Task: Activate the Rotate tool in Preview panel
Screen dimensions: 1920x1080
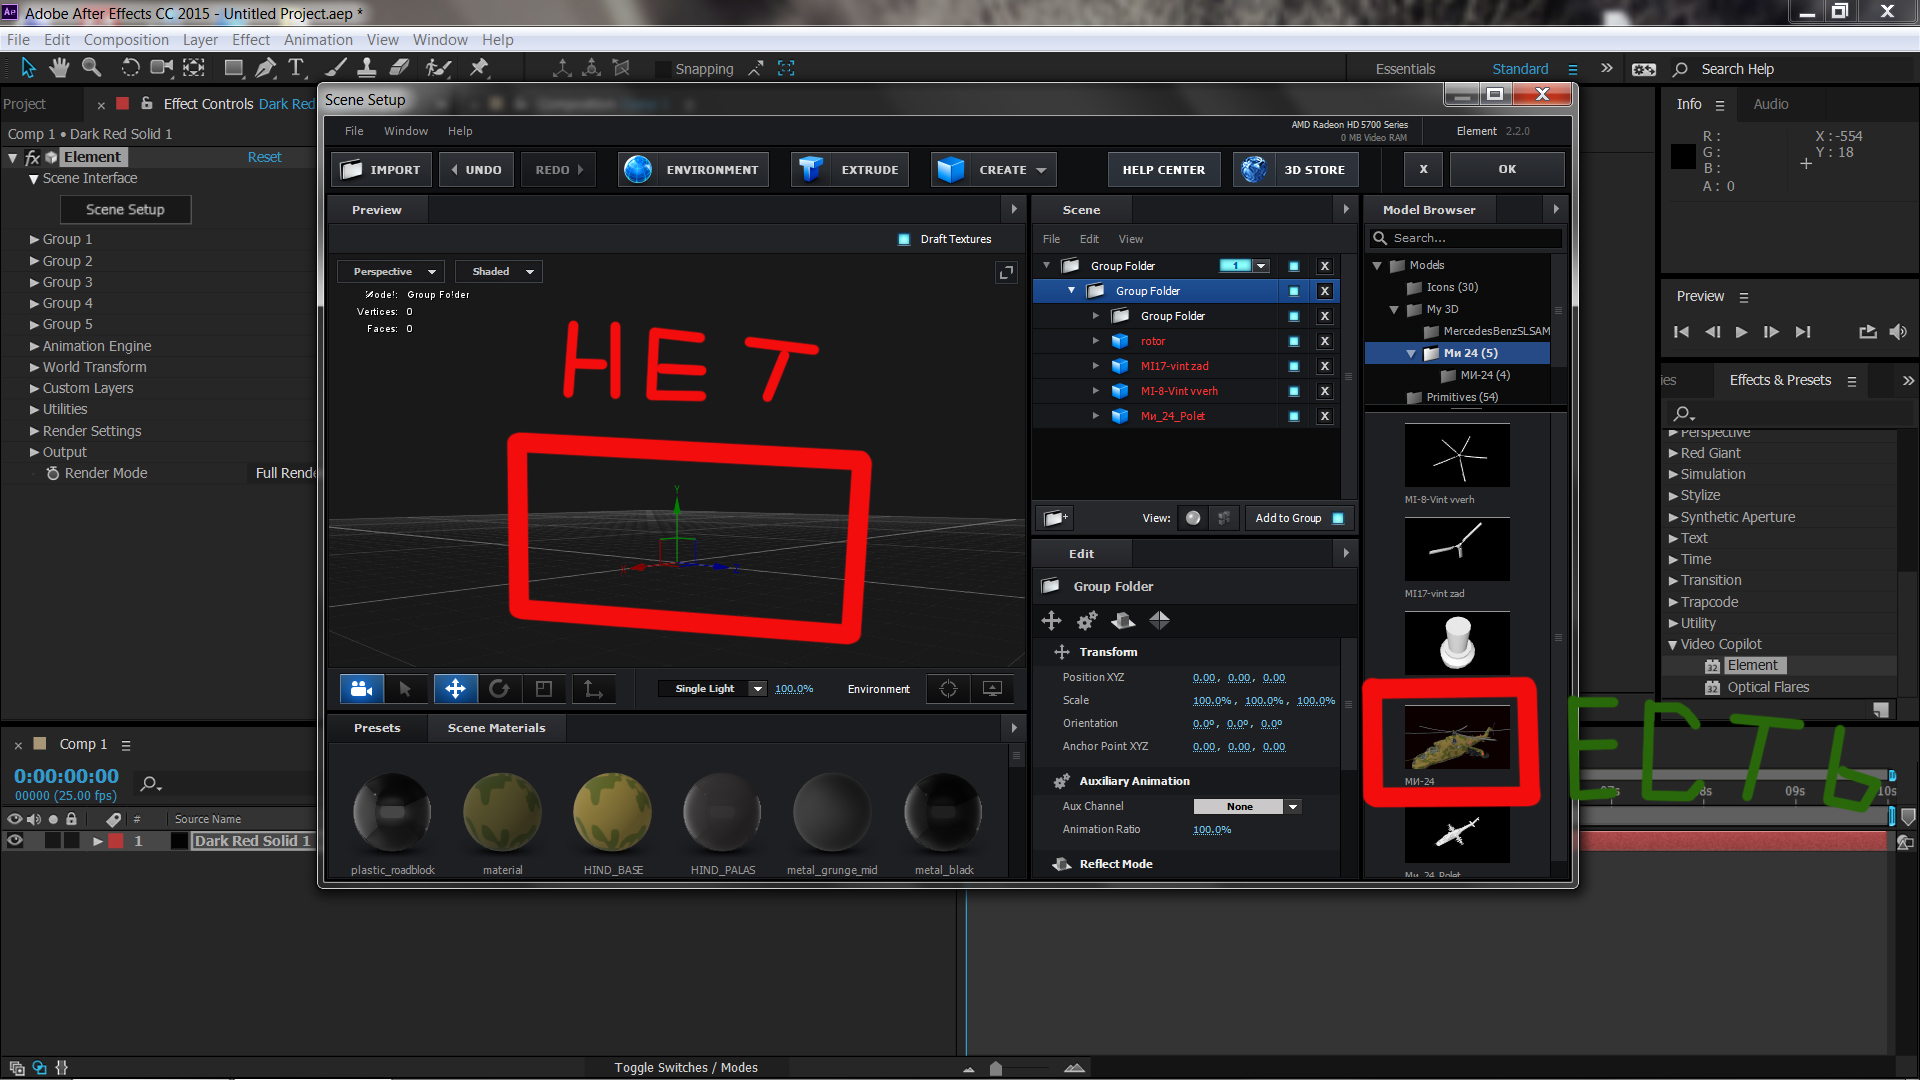Action: [x=499, y=689]
